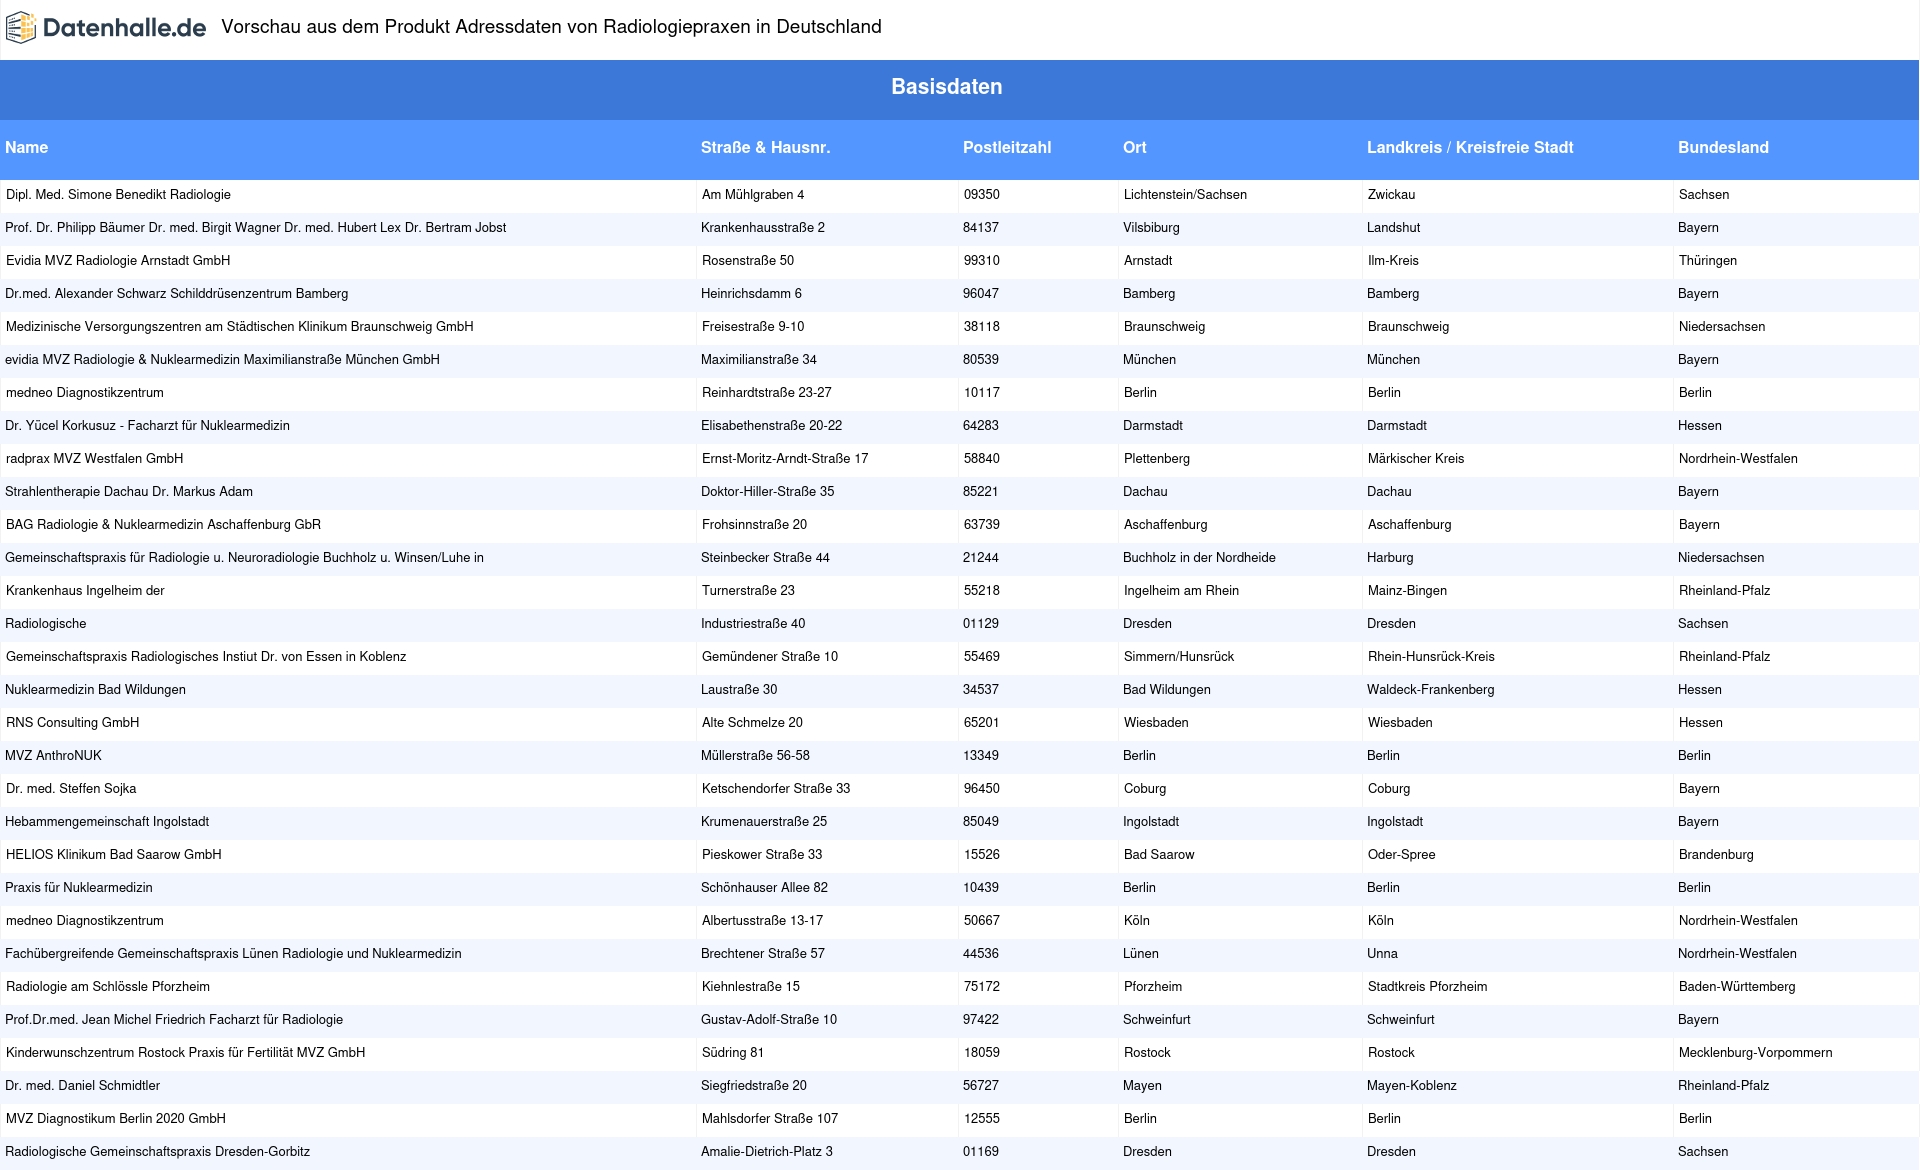This screenshot has height=1170, width=1920.
Task: Select 'MVZ AnthroNUK' name
Action: click(53, 756)
